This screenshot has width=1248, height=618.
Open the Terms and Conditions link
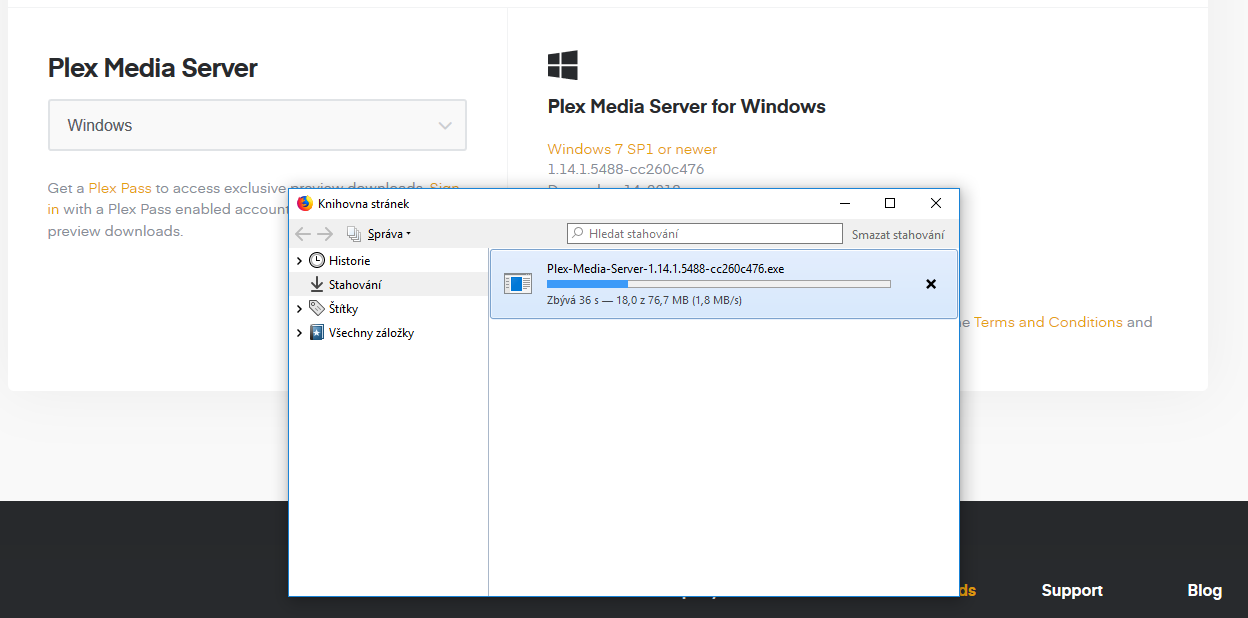pyautogui.click(x=1048, y=322)
